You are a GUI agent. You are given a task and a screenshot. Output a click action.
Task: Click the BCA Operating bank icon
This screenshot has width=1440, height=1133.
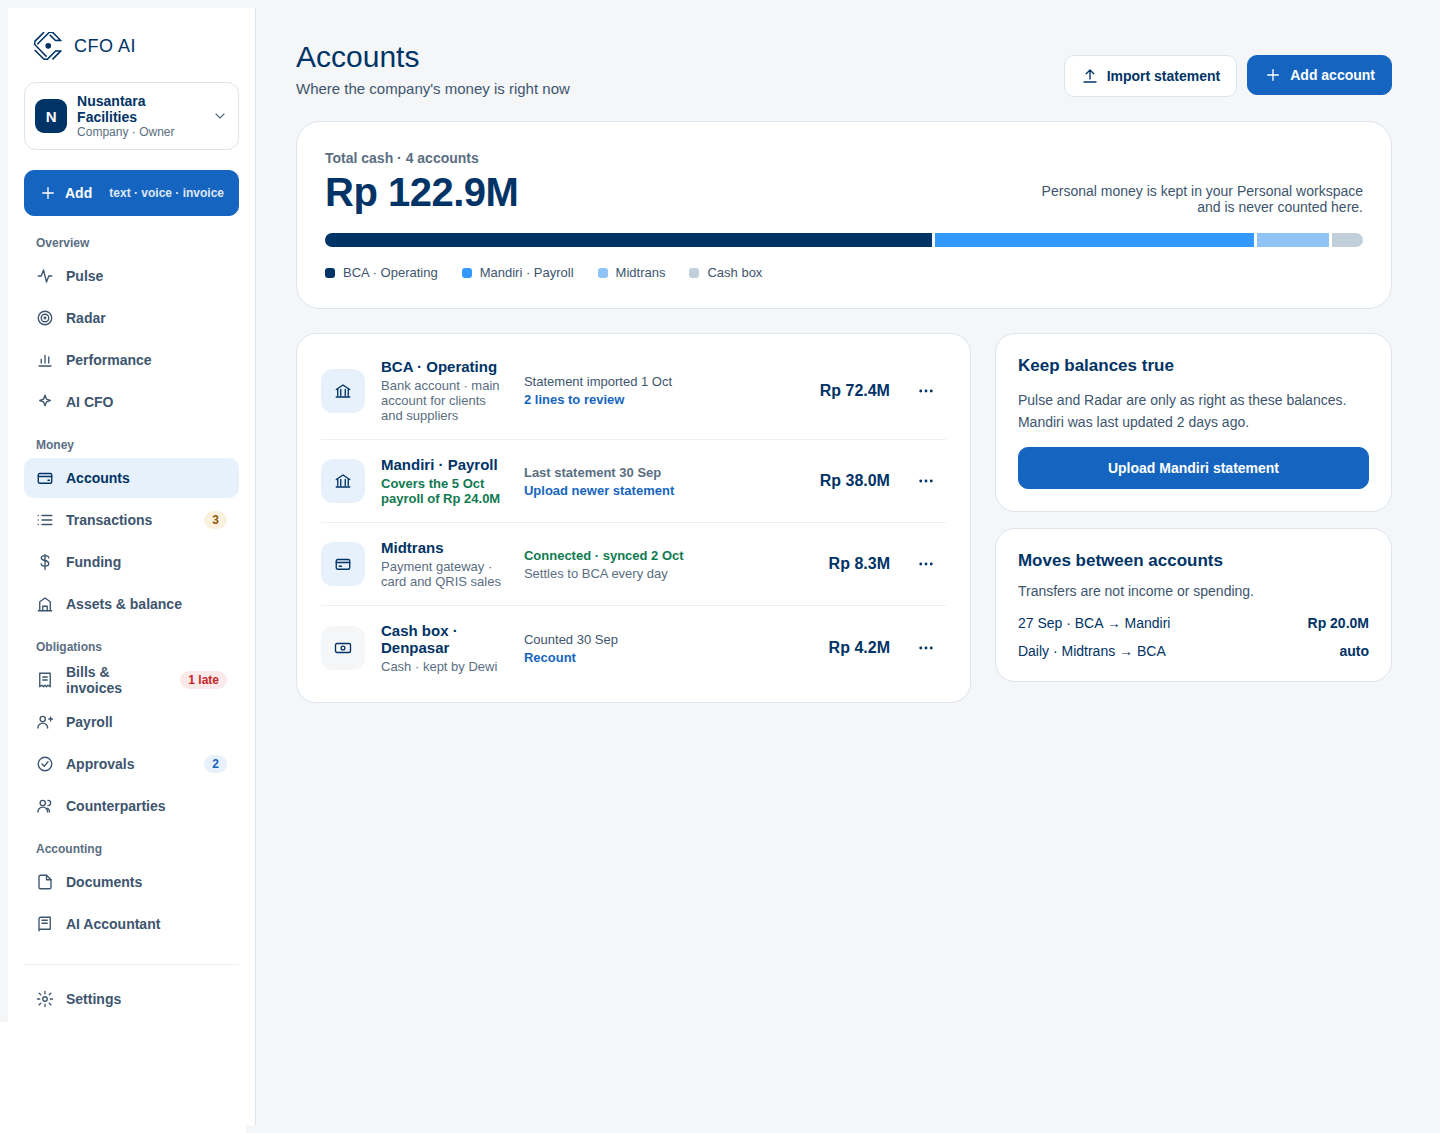click(x=343, y=391)
